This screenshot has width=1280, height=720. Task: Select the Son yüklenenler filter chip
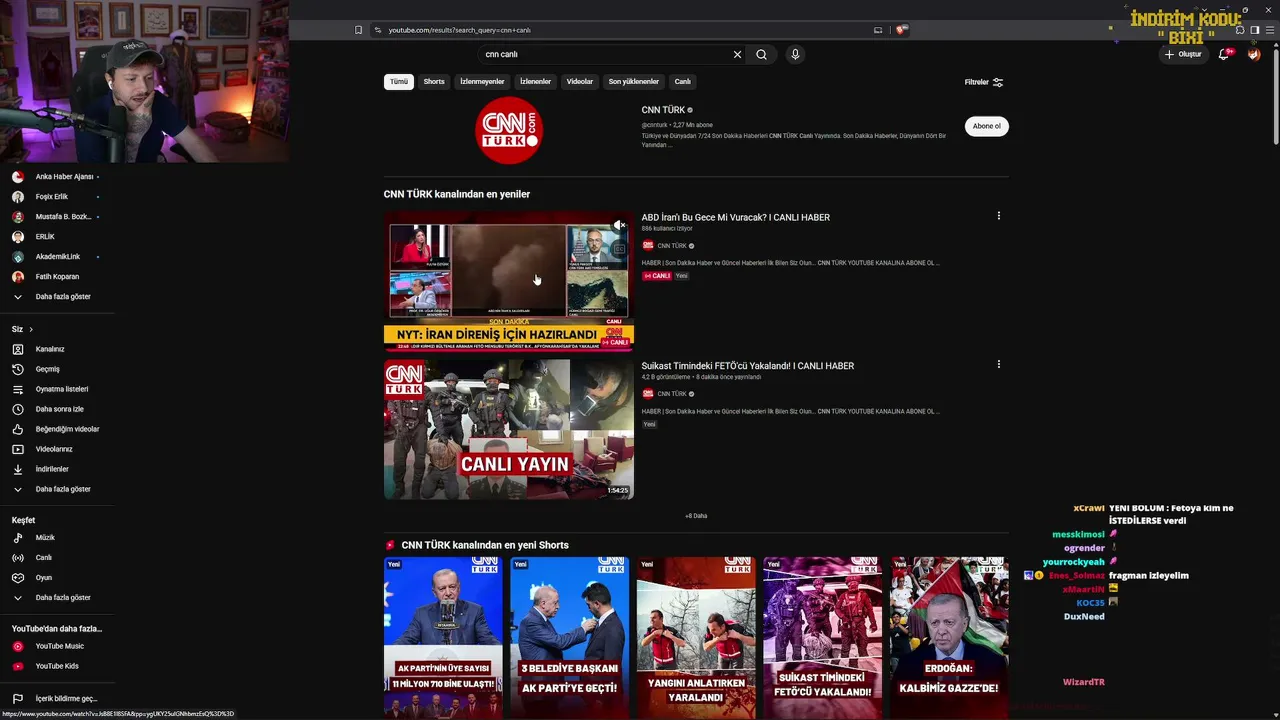point(634,82)
